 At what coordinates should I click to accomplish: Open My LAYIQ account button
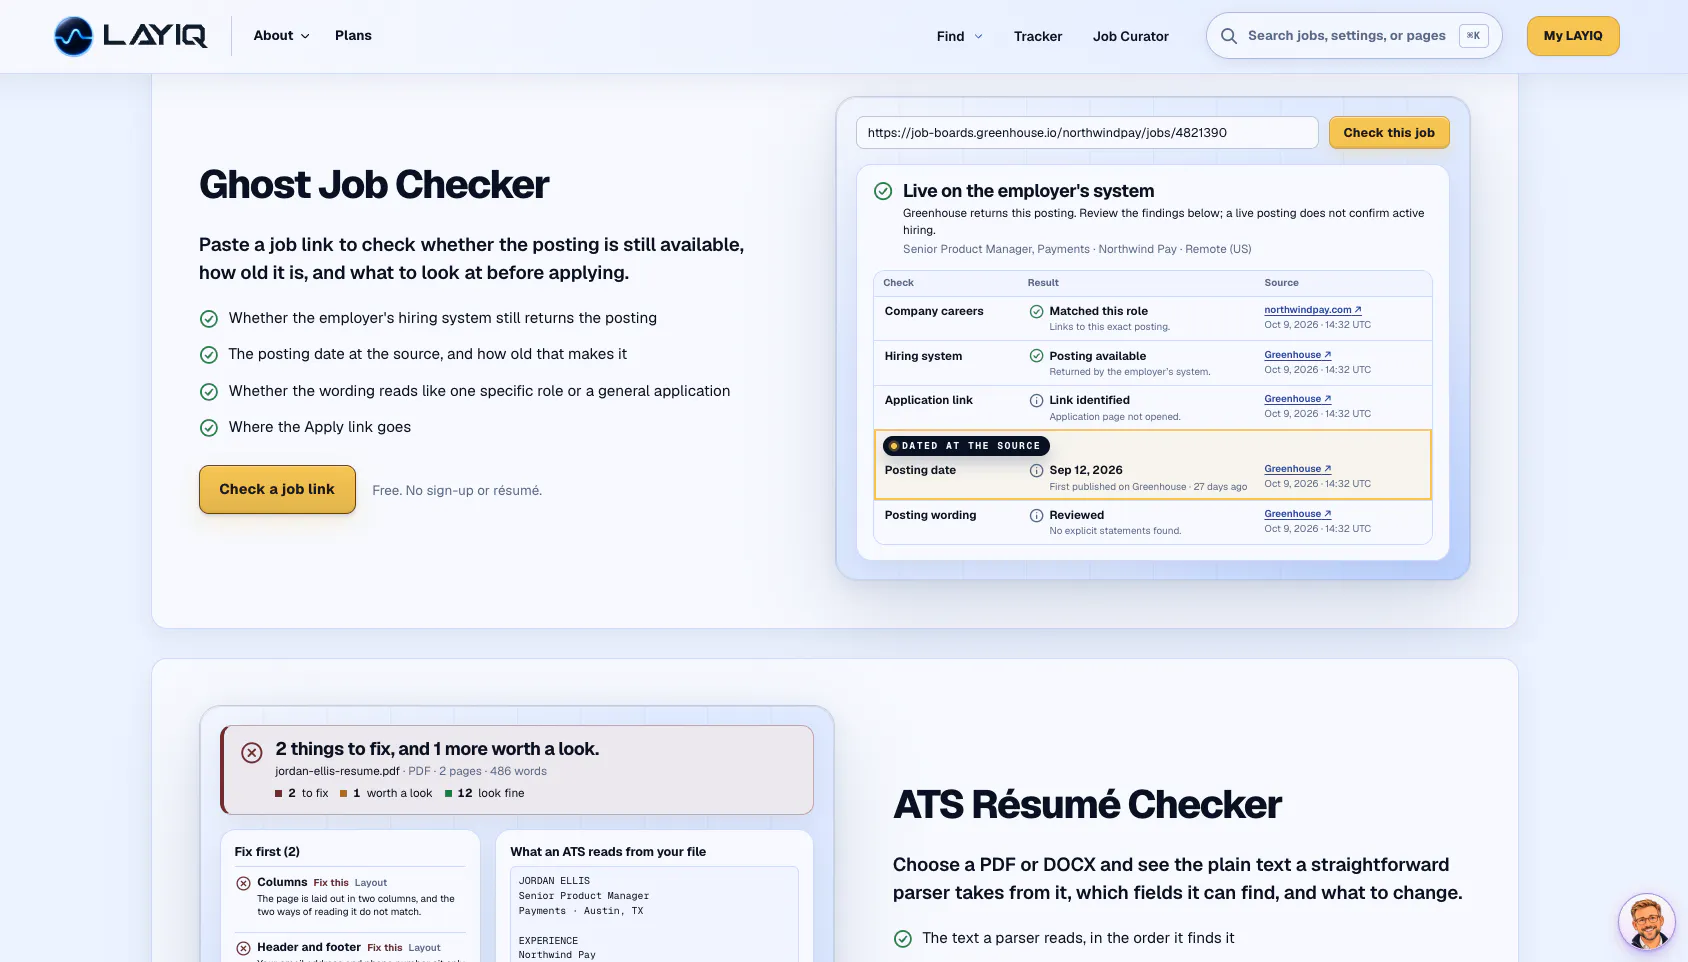[1573, 36]
